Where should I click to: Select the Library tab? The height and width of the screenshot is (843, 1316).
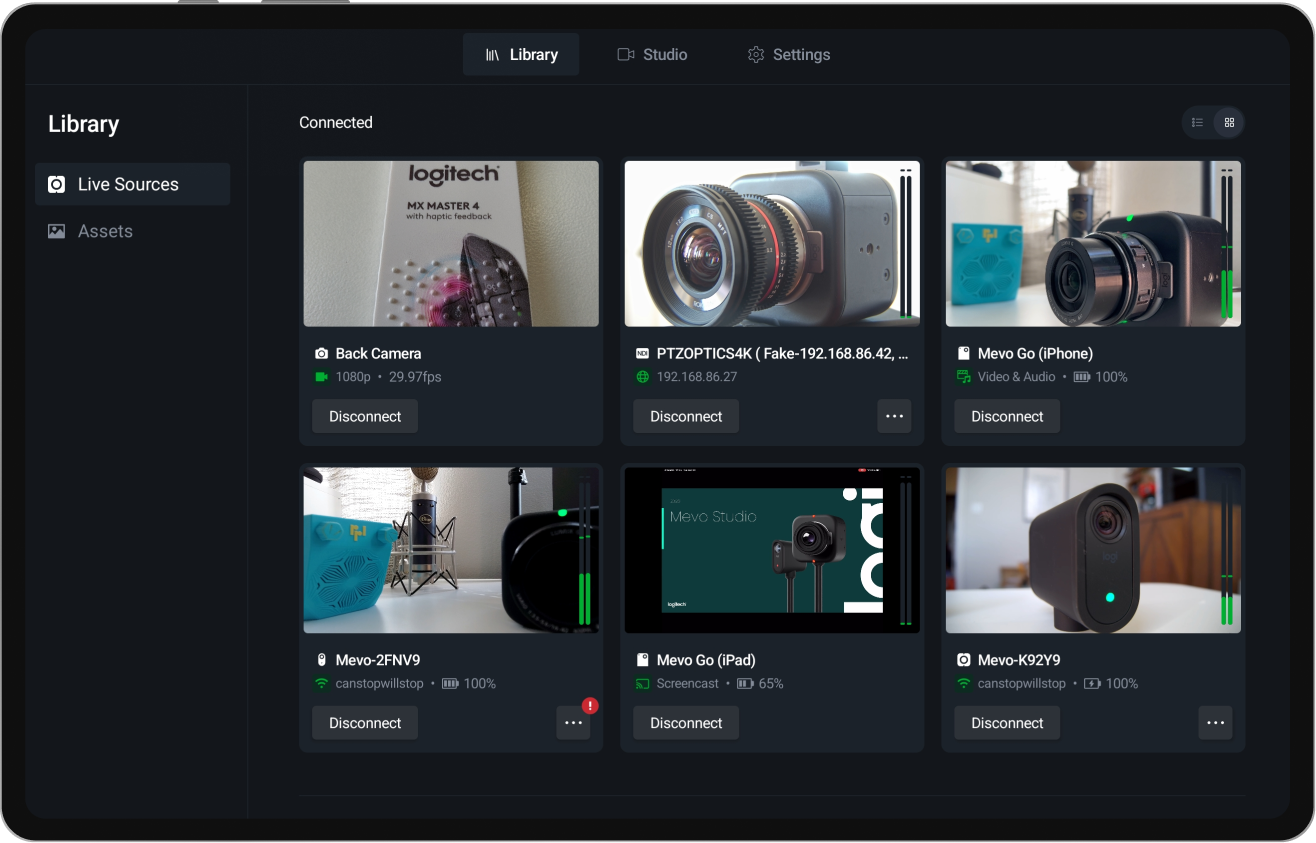point(521,54)
